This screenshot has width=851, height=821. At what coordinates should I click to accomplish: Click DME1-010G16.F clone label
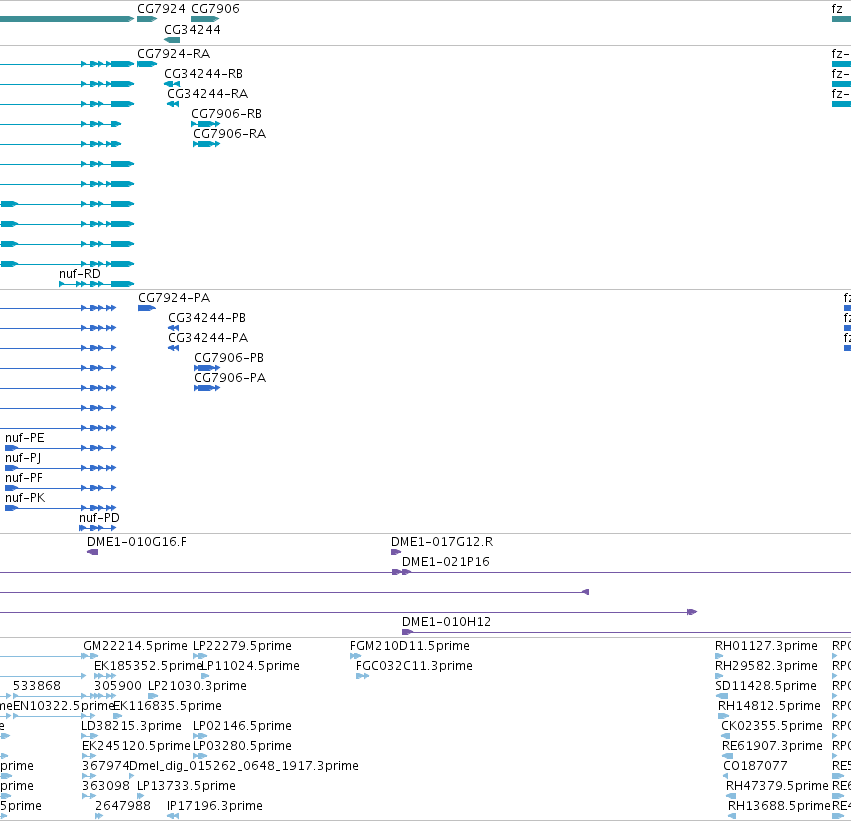[x=137, y=542]
